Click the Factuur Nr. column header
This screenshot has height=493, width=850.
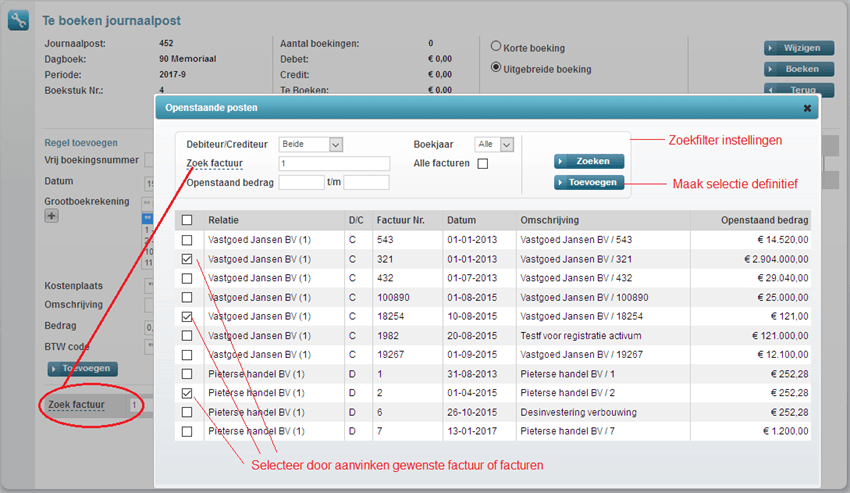(401, 220)
